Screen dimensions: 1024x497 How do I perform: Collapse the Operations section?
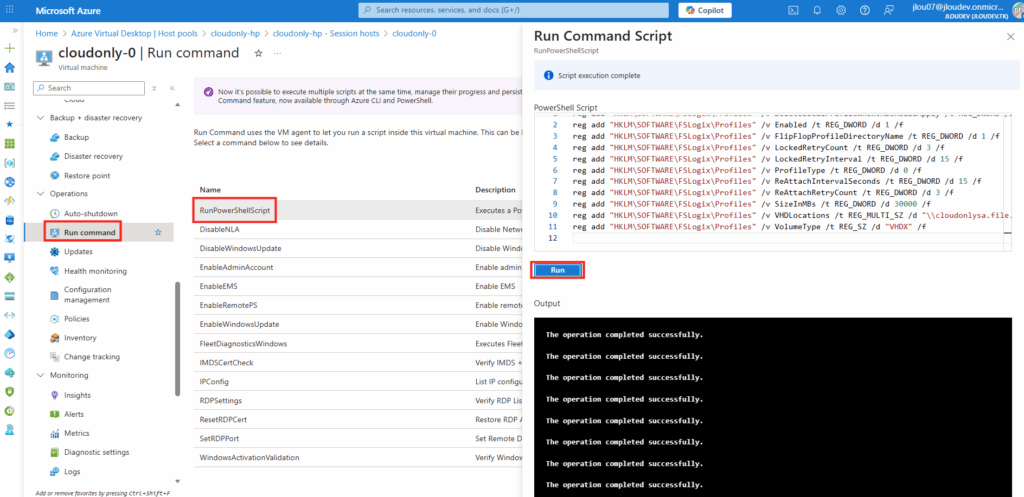(40, 193)
